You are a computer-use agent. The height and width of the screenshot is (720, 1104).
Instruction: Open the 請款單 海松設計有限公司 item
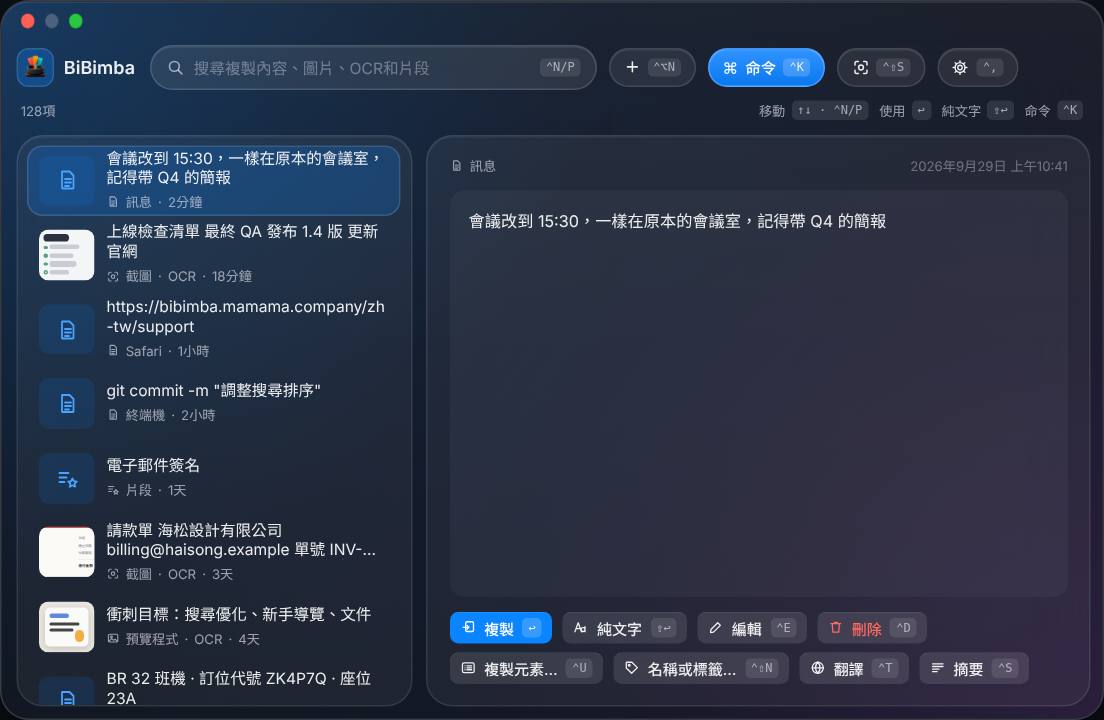213,552
